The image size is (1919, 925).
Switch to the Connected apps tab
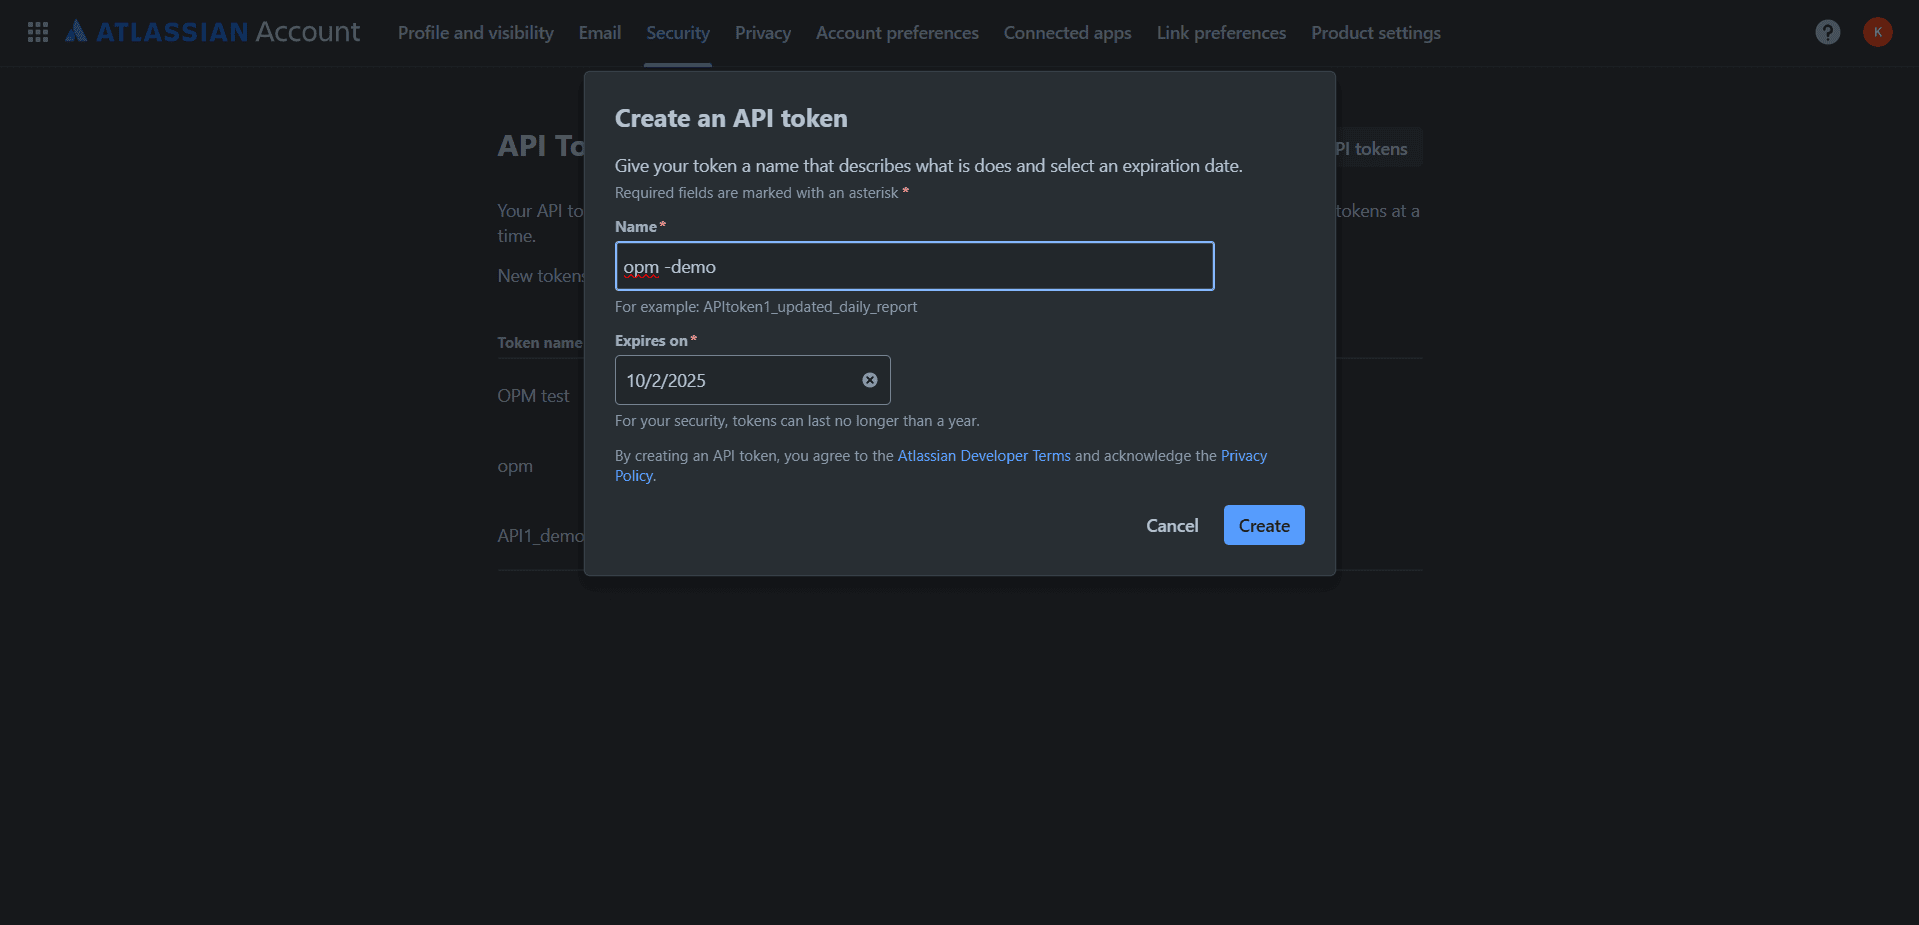tap(1067, 33)
